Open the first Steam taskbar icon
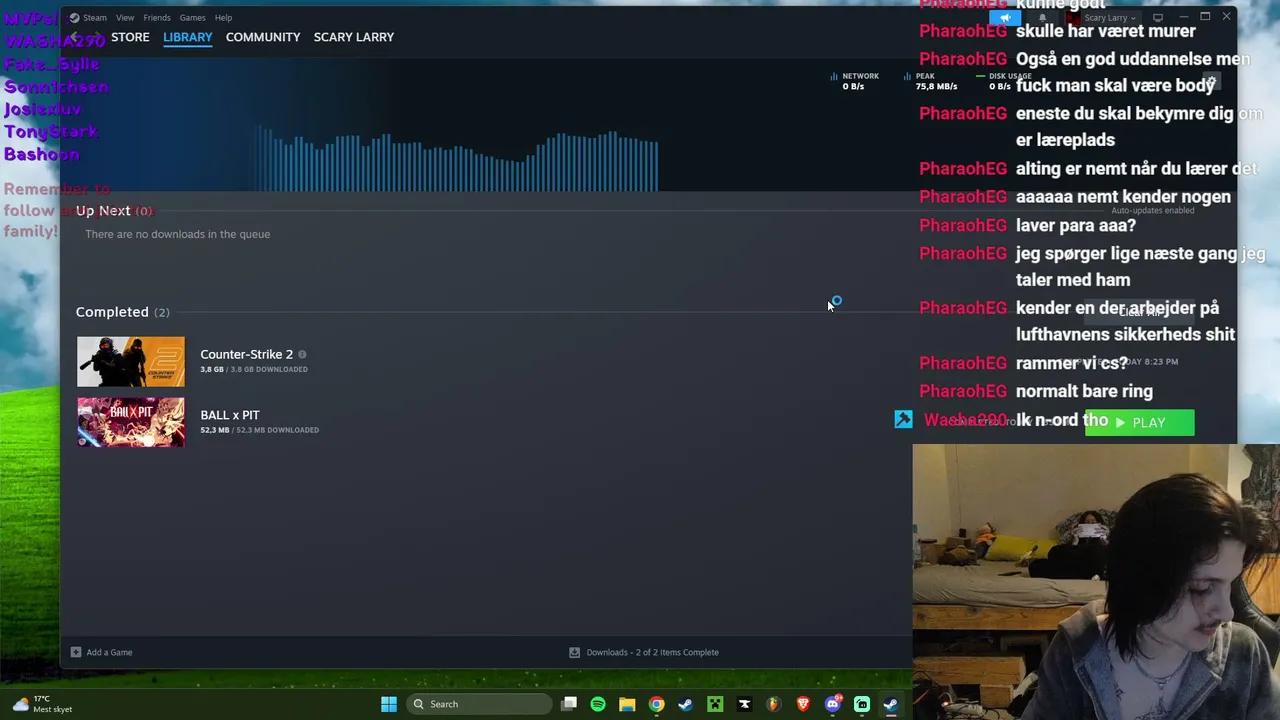The height and width of the screenshot is (720, 1280). click(x=685, y=704)
